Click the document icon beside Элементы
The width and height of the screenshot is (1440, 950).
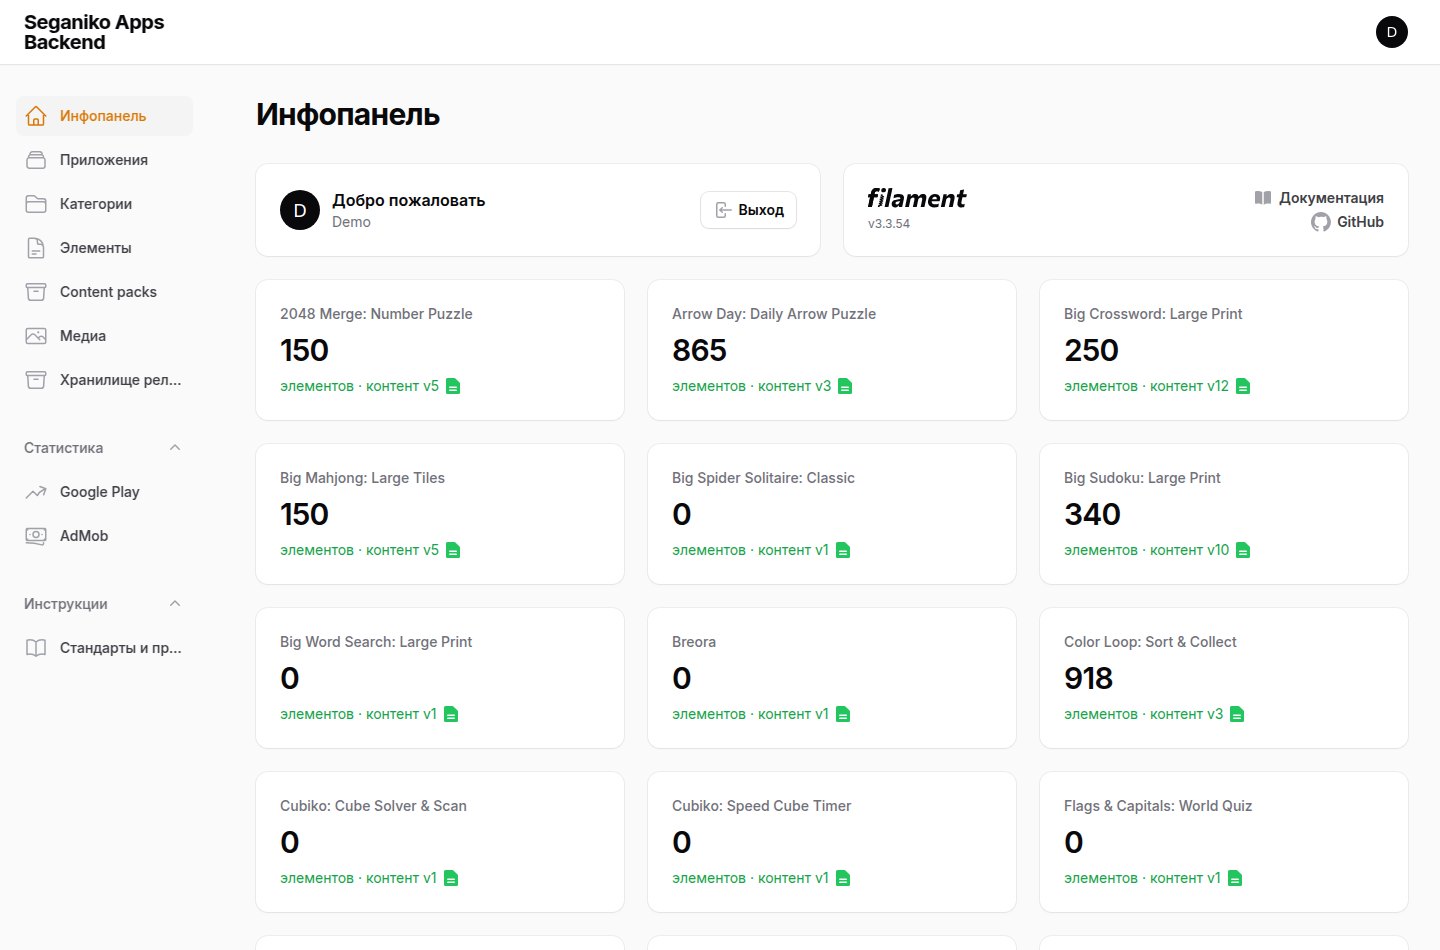coord(36,248)
